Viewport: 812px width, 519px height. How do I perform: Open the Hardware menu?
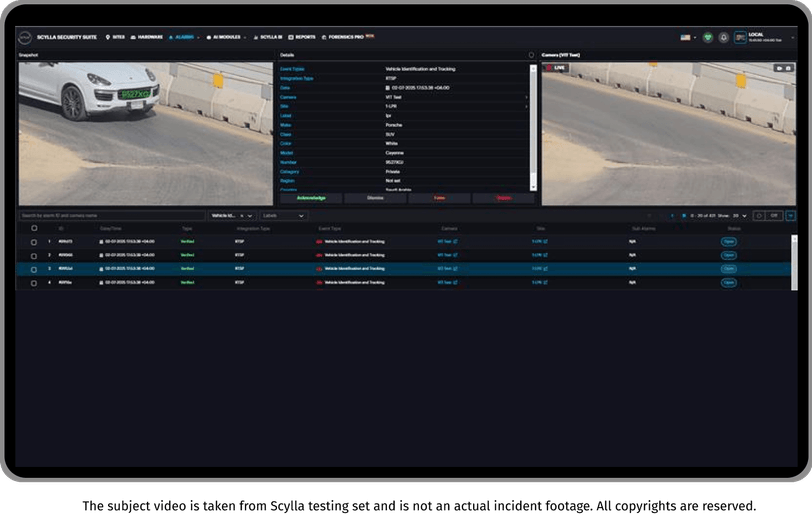[x=147, y=37]
